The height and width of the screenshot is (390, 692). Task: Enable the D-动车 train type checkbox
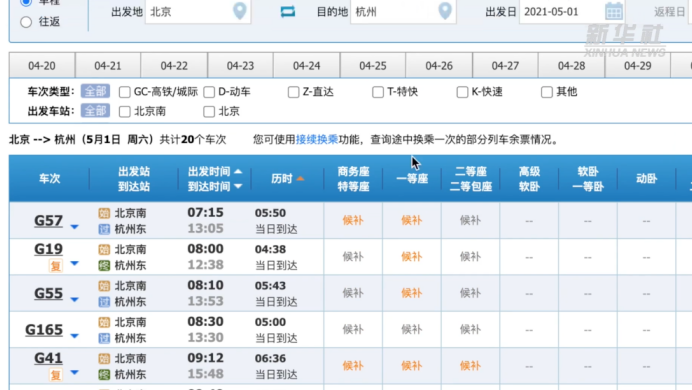pos(209,92)
